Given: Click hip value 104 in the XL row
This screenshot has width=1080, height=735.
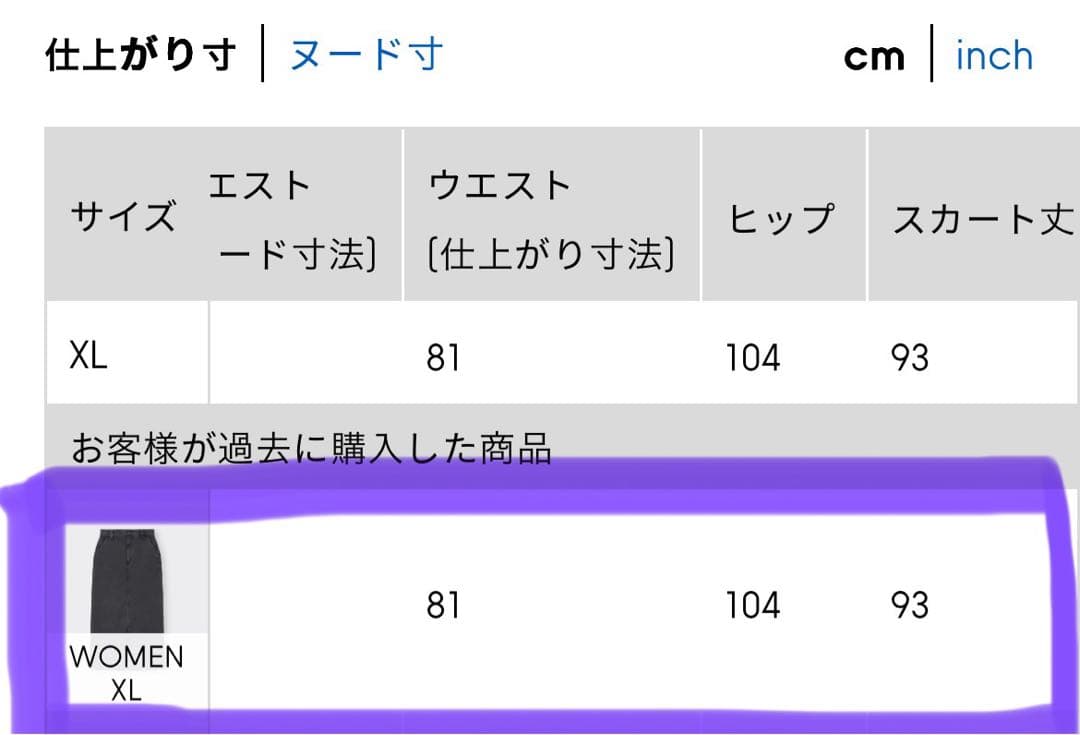Looking at the screenshot, I should [752, 357].
